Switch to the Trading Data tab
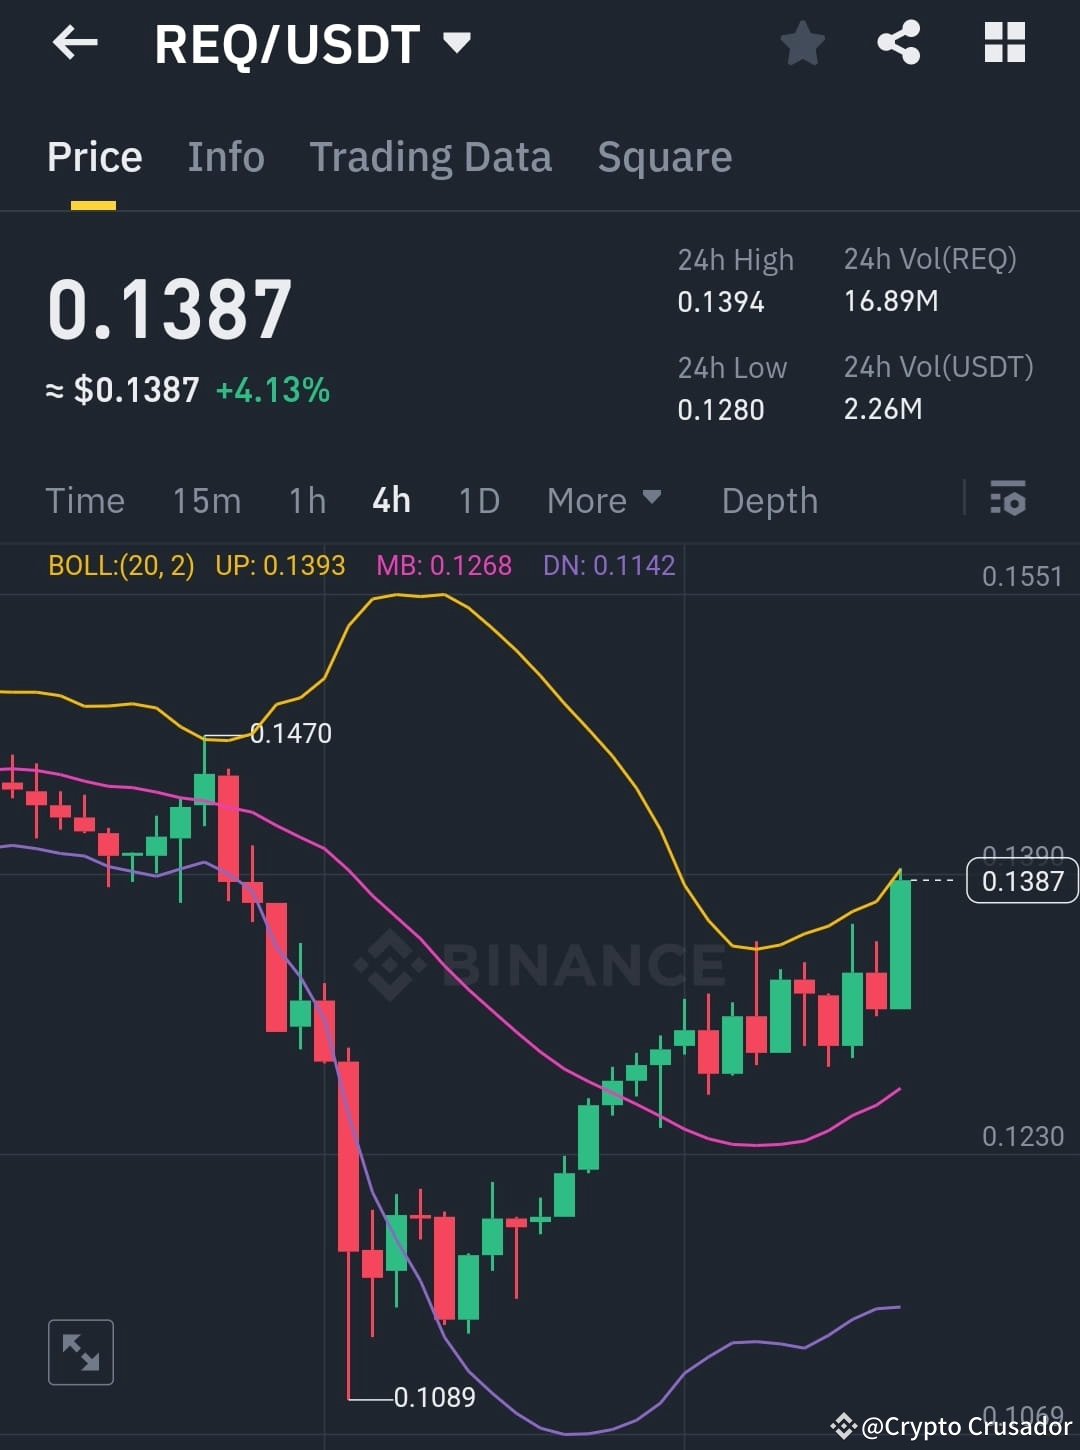Image resolution: width=1080 pixels, height=1450 pixels. coord(431,157)
